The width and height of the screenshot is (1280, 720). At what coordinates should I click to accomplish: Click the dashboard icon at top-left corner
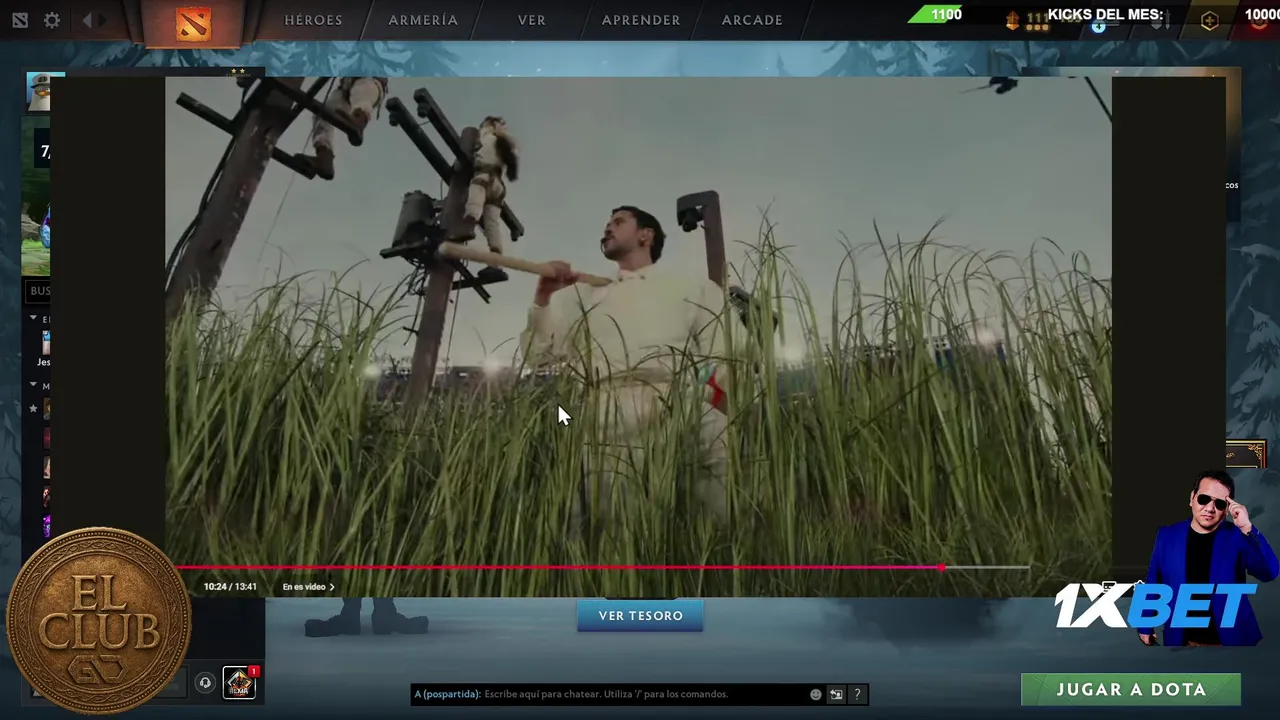pyautogui.click(x=20, y=20)
